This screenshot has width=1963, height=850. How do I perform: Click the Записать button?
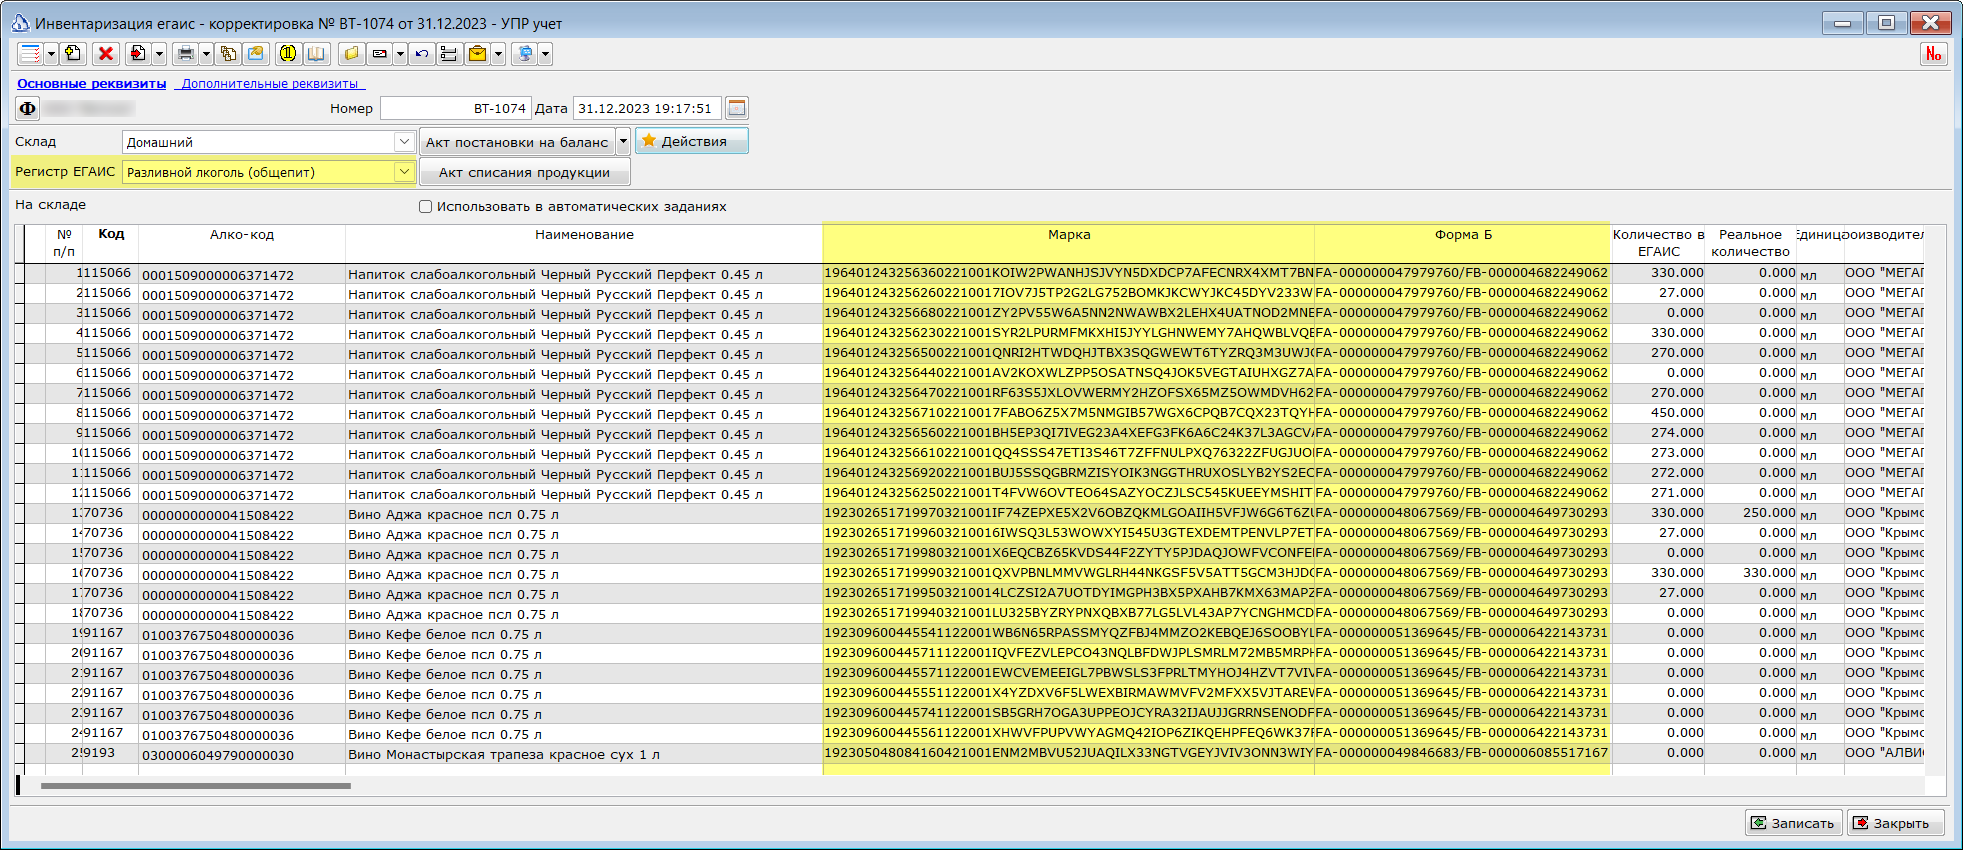click(1794, 823)
